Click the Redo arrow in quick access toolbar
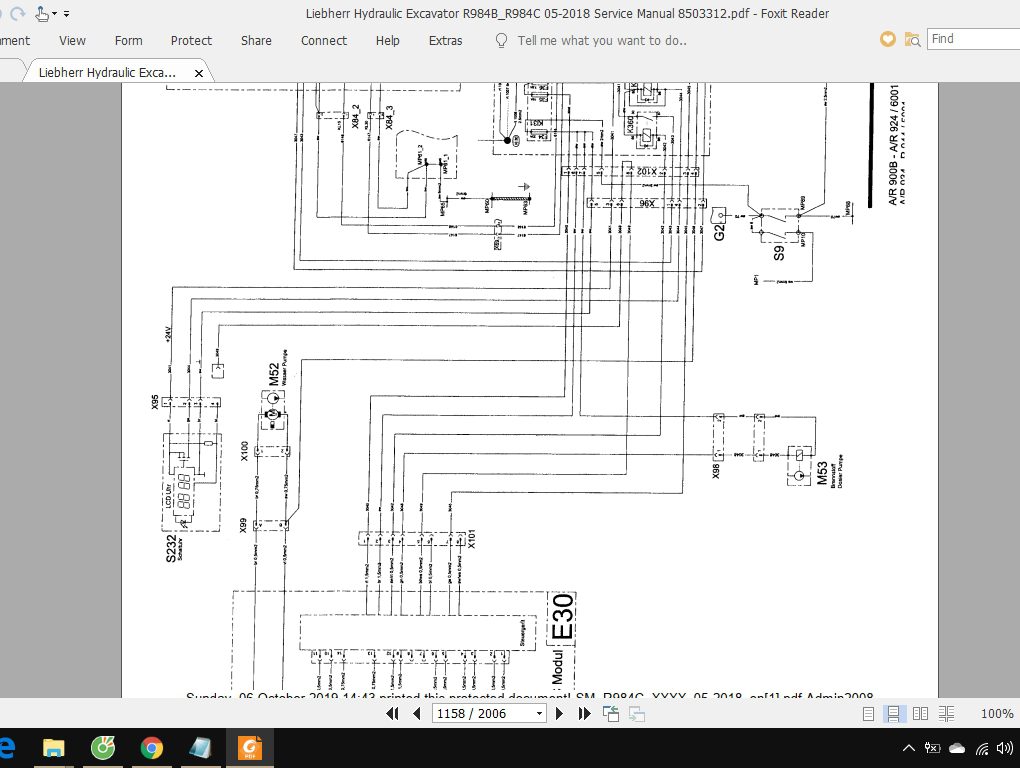The width and height of the screenshot is (1020, 768). [18, 13]
